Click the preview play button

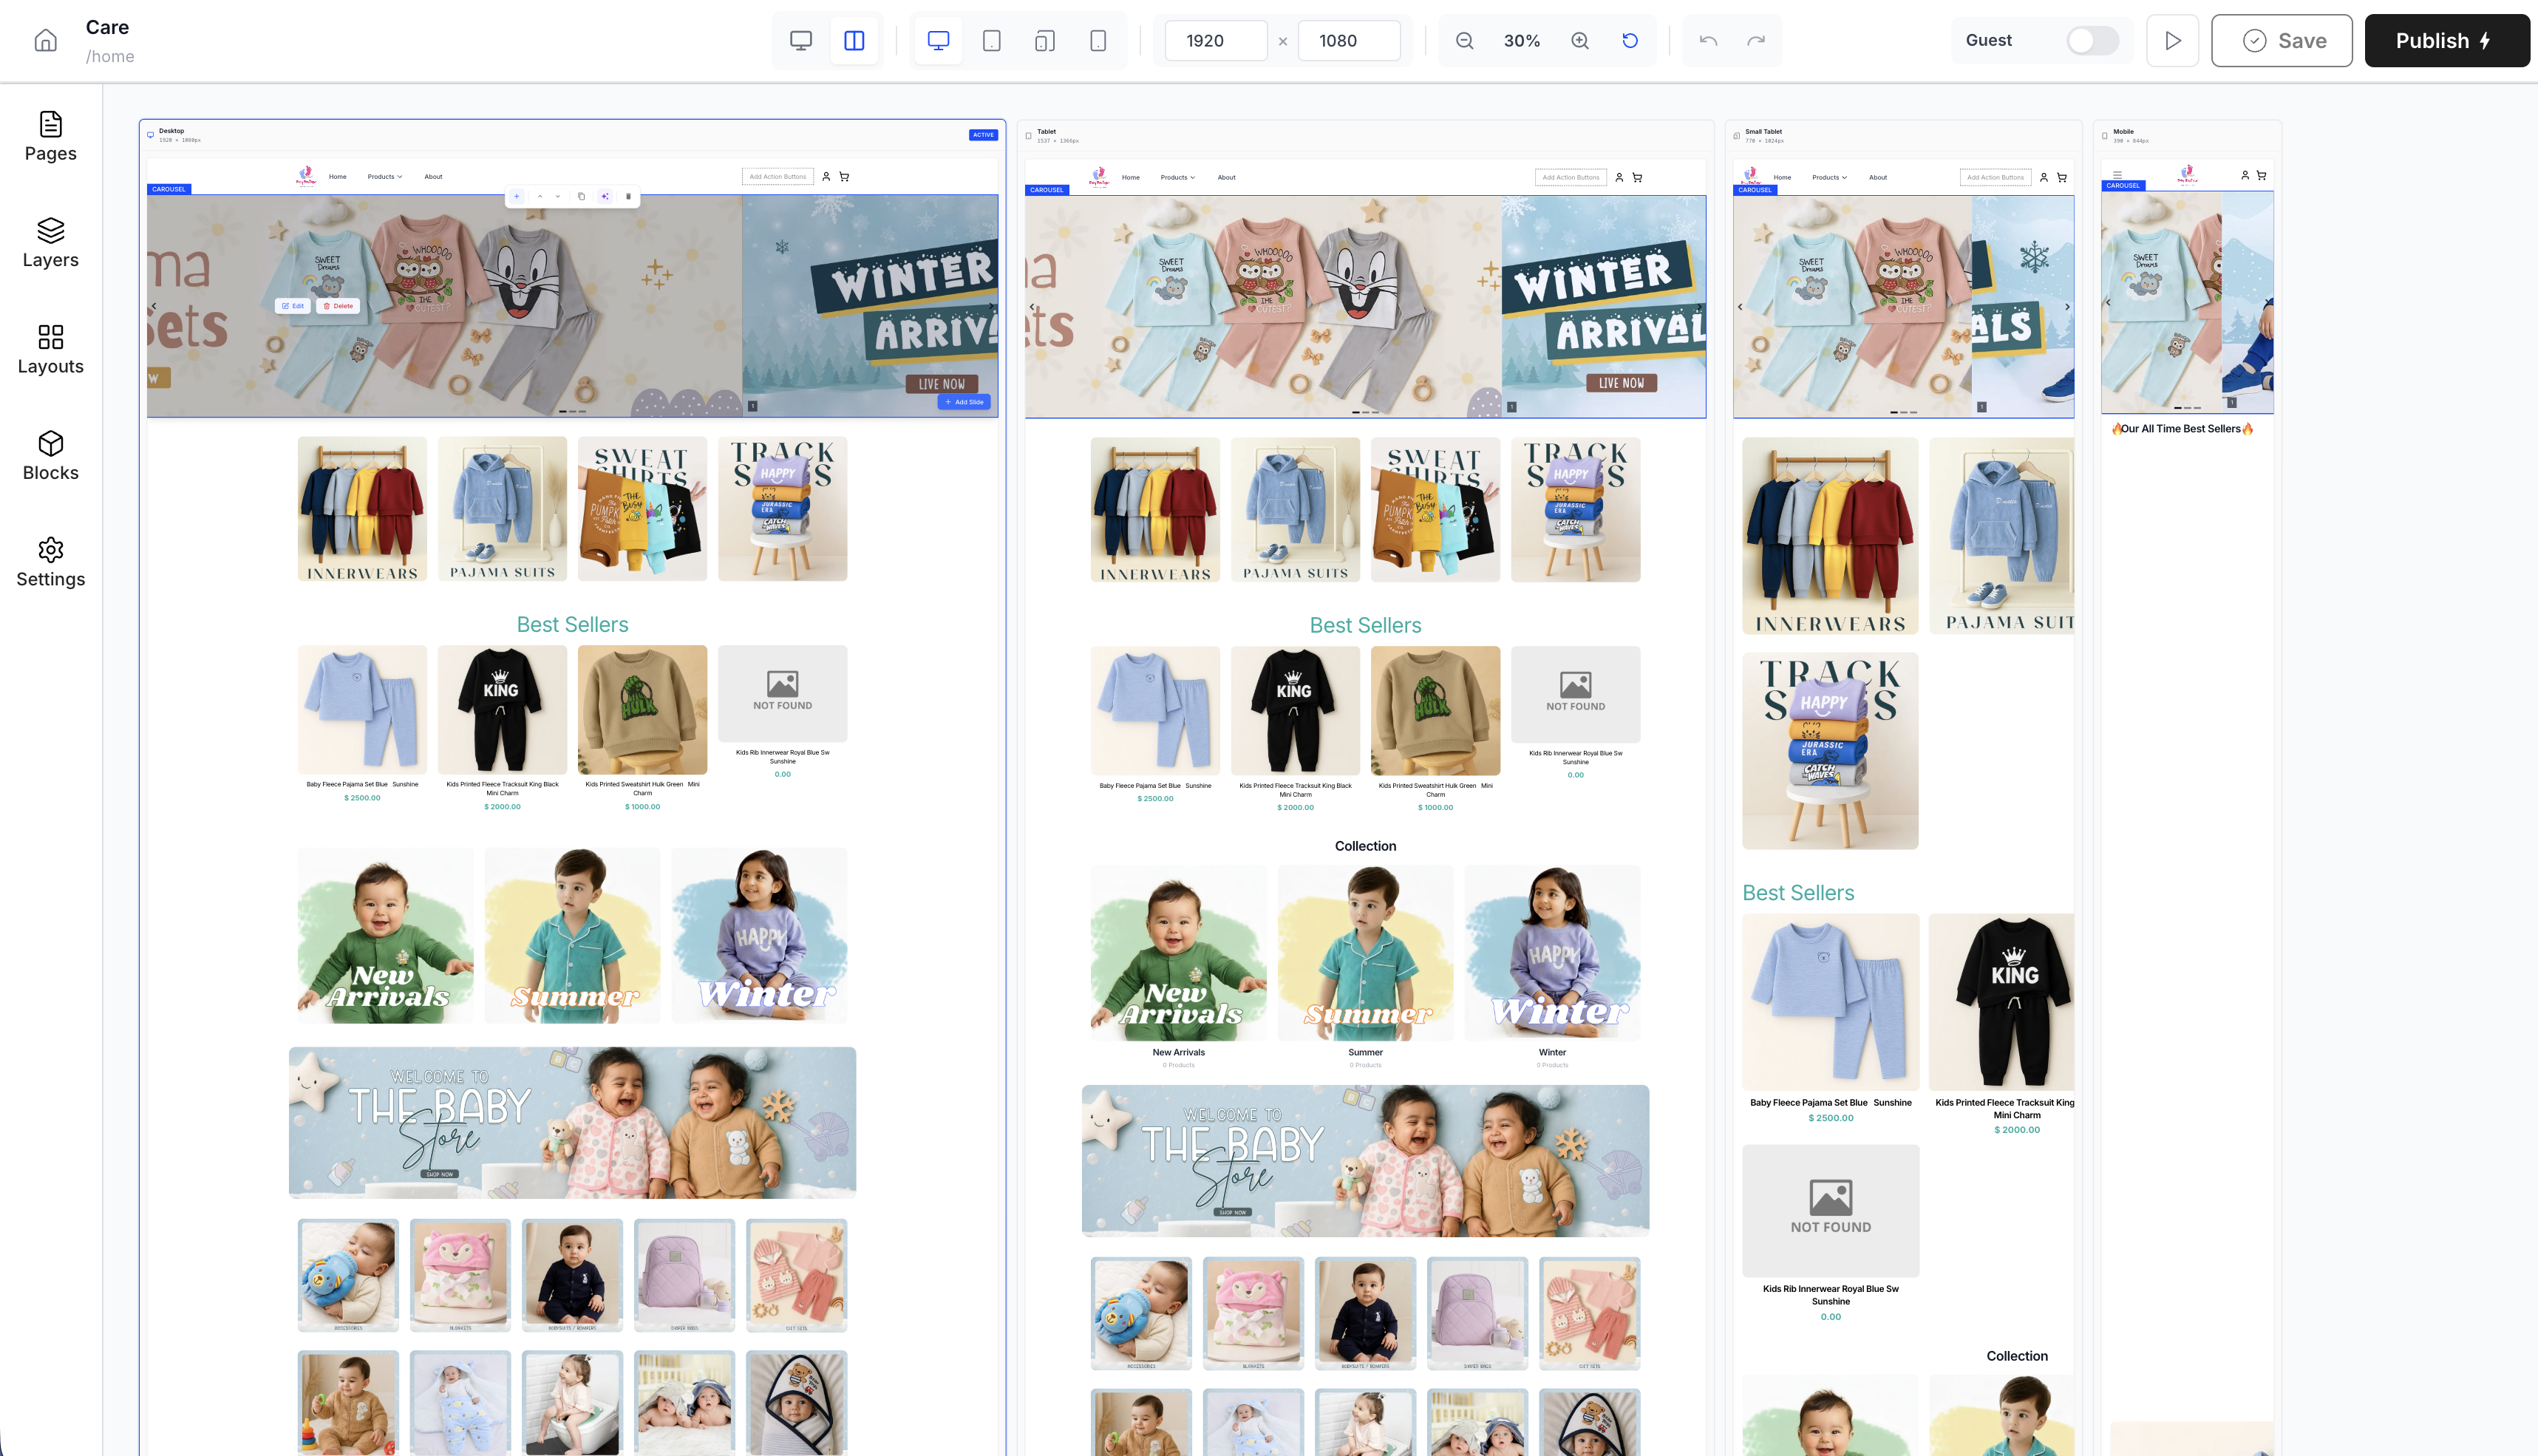coord(2172,40)
